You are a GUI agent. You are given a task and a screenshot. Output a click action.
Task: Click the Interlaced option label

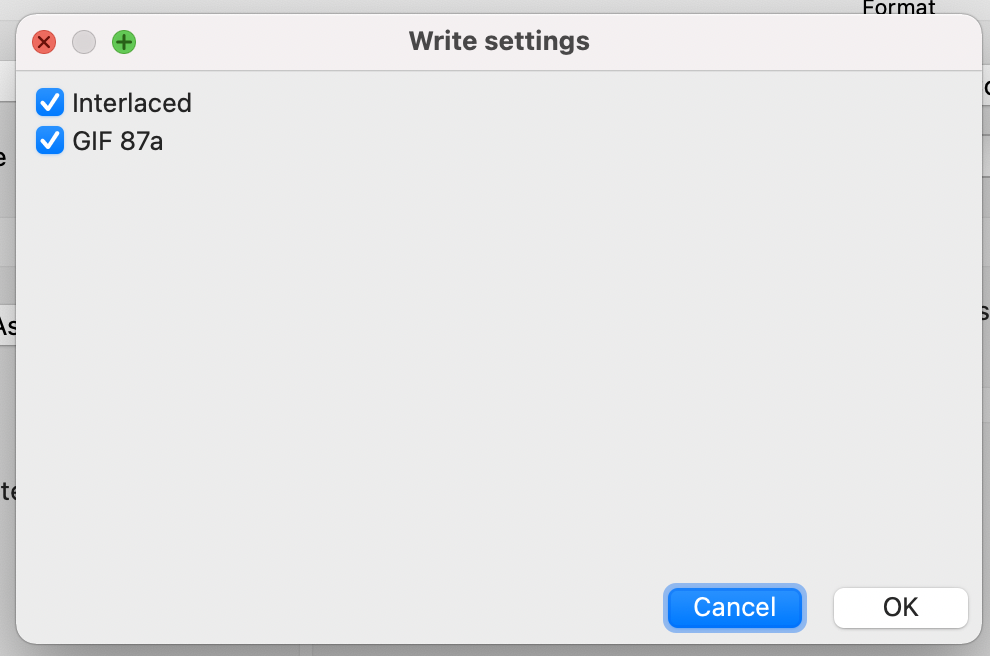(x=131, y=103)
